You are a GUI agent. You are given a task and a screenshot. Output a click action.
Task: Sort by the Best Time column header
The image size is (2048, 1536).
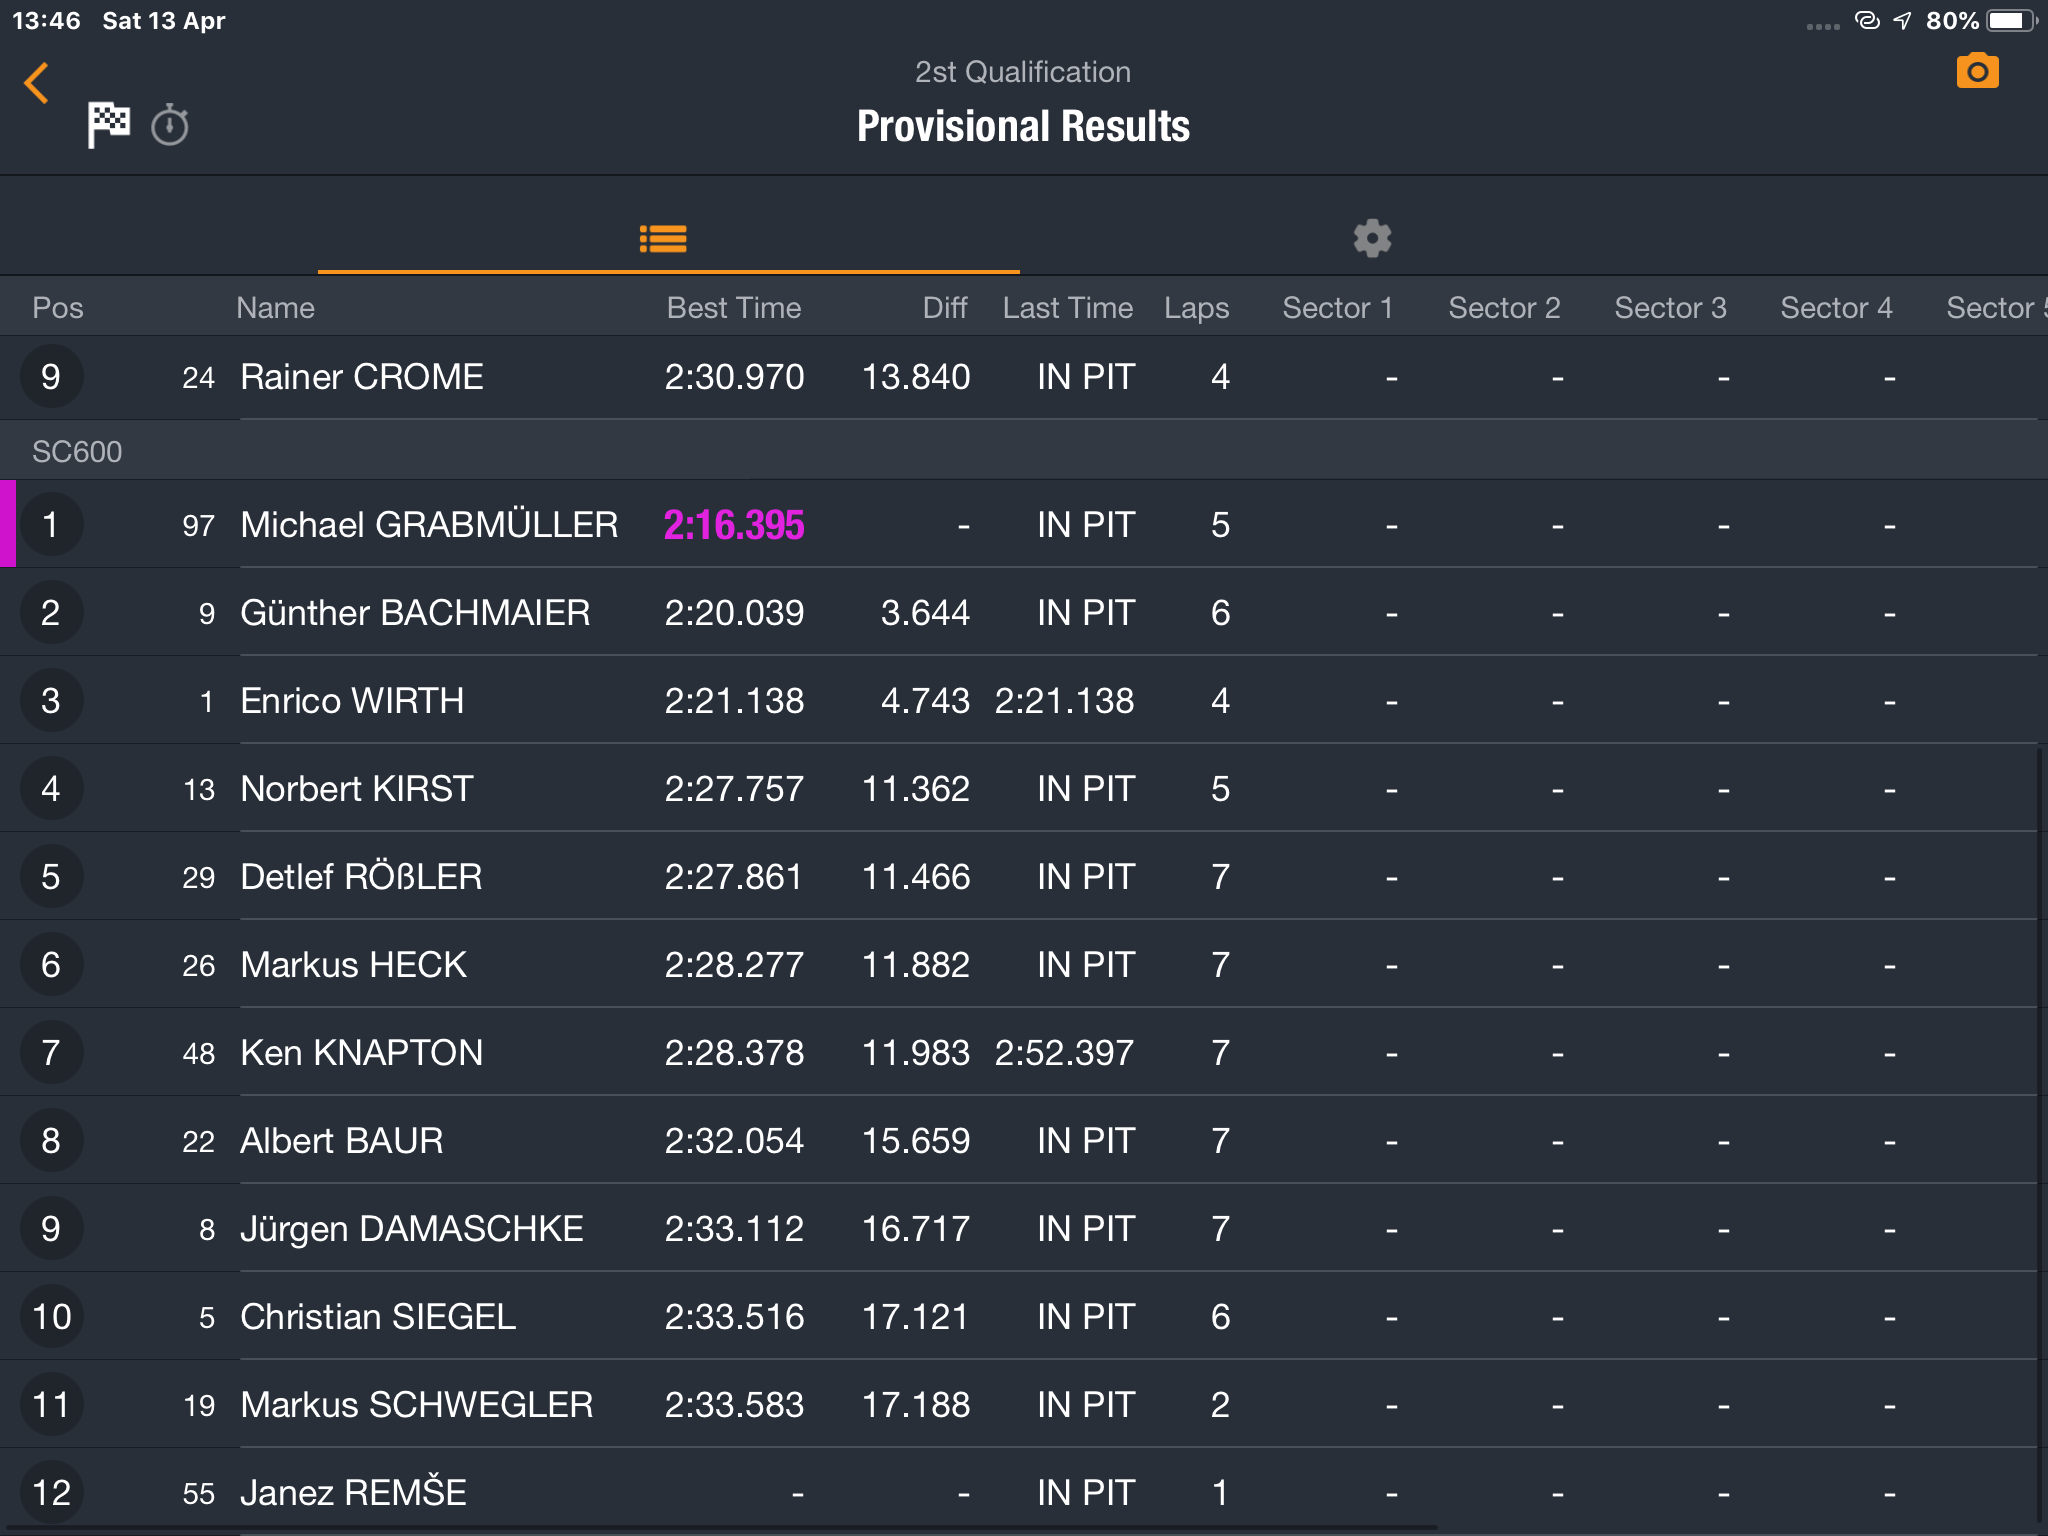pyautogui.click(x=734, y=308)
